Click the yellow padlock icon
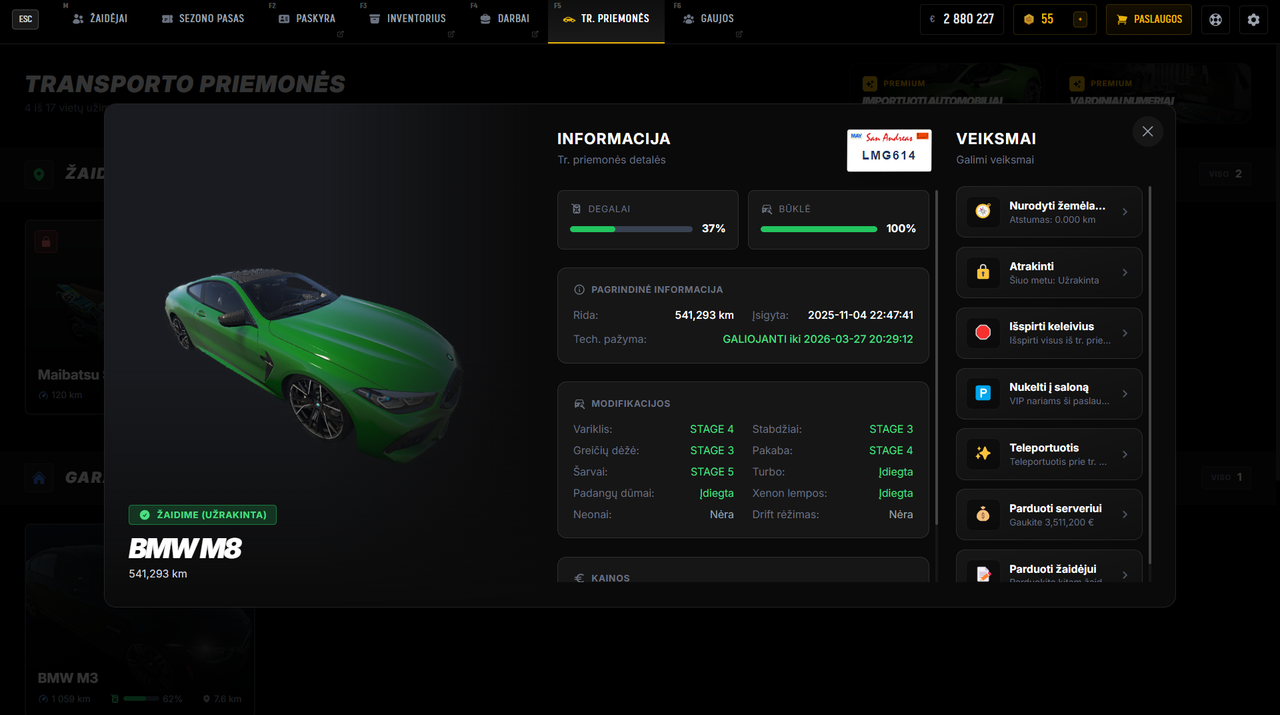The height and width of the screenshot is (715, 1280). (x=983, y=273)
